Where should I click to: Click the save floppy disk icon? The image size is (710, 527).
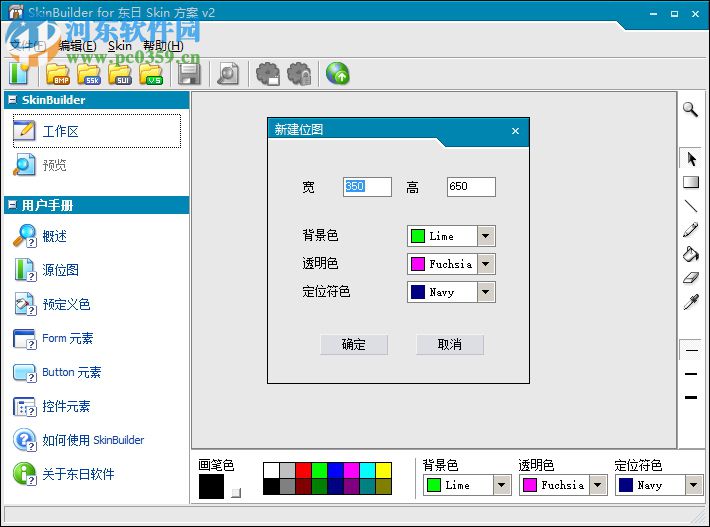pyautogui.click(x=189, y=74)
